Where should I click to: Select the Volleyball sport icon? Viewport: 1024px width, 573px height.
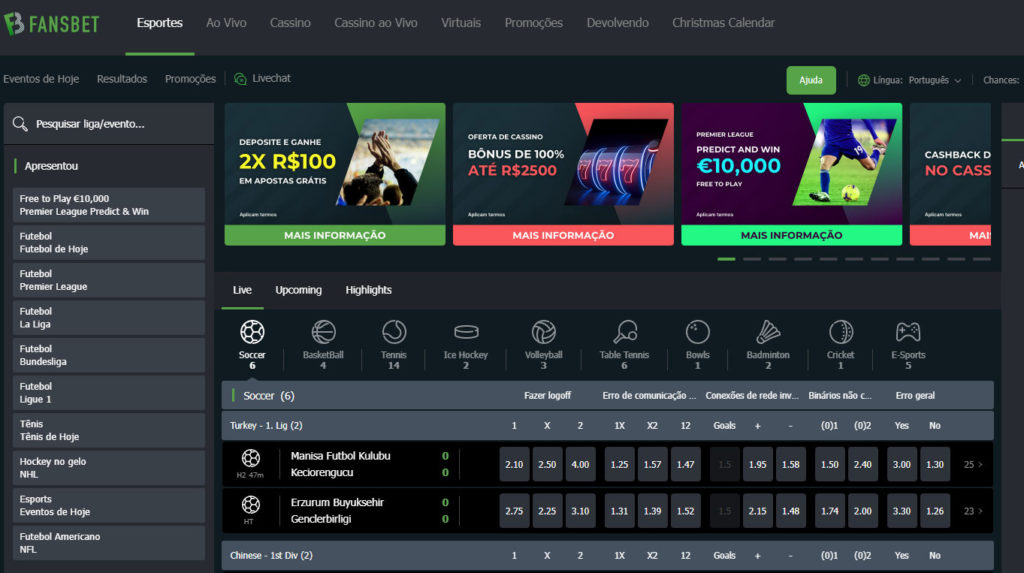543,332
